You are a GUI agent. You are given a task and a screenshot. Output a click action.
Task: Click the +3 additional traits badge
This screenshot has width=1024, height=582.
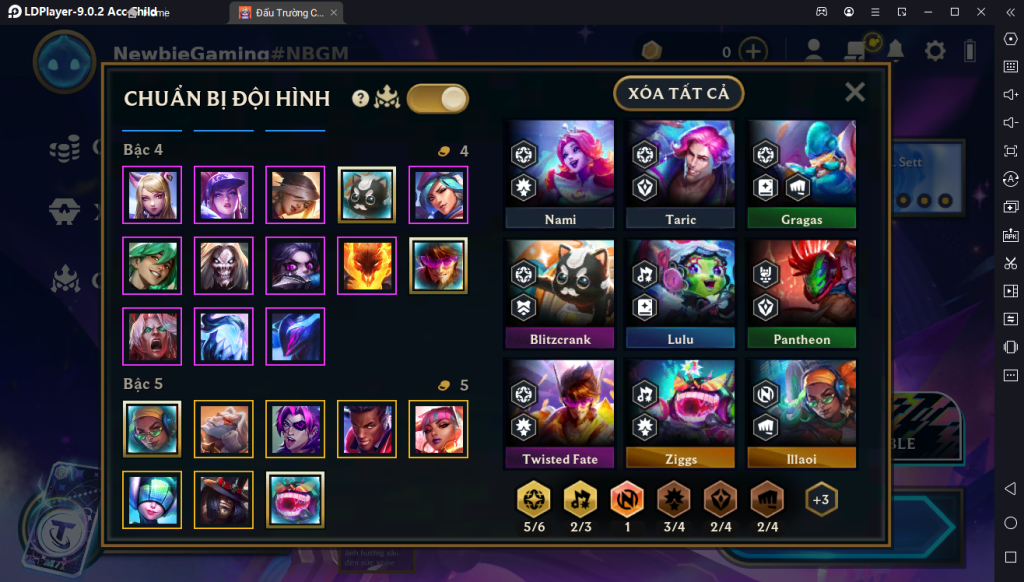tap(821, 500)
